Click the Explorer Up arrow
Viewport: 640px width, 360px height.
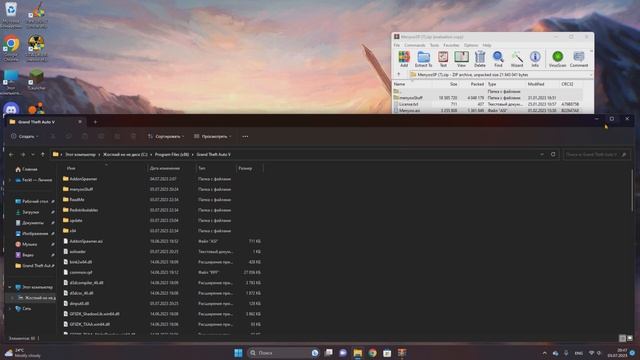tap(42, 155)
